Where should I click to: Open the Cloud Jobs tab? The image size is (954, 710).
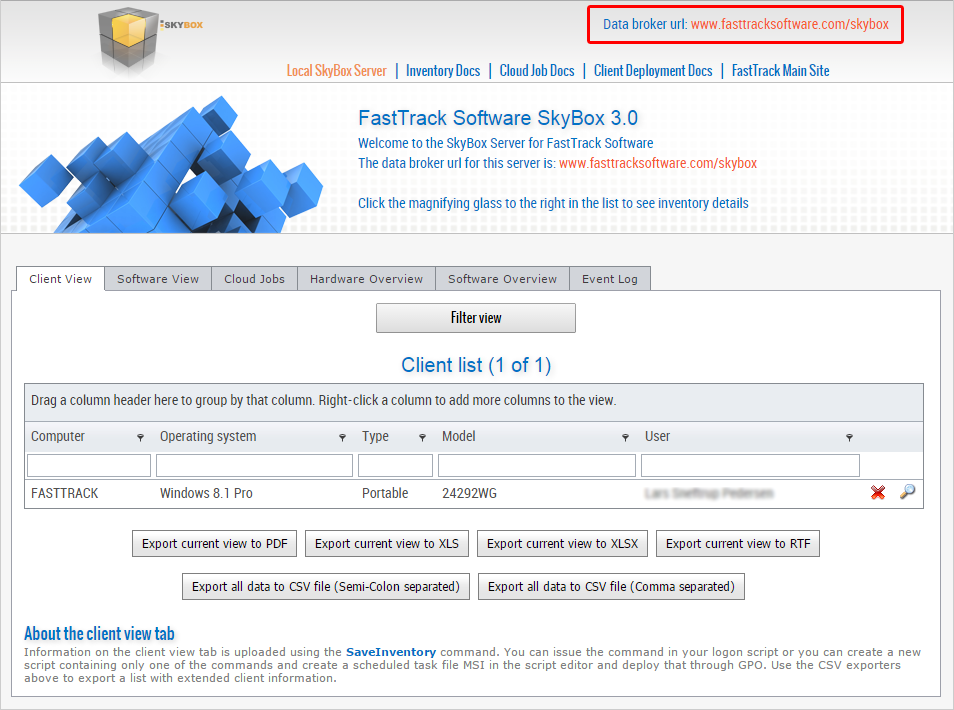[x=254, y=279]
